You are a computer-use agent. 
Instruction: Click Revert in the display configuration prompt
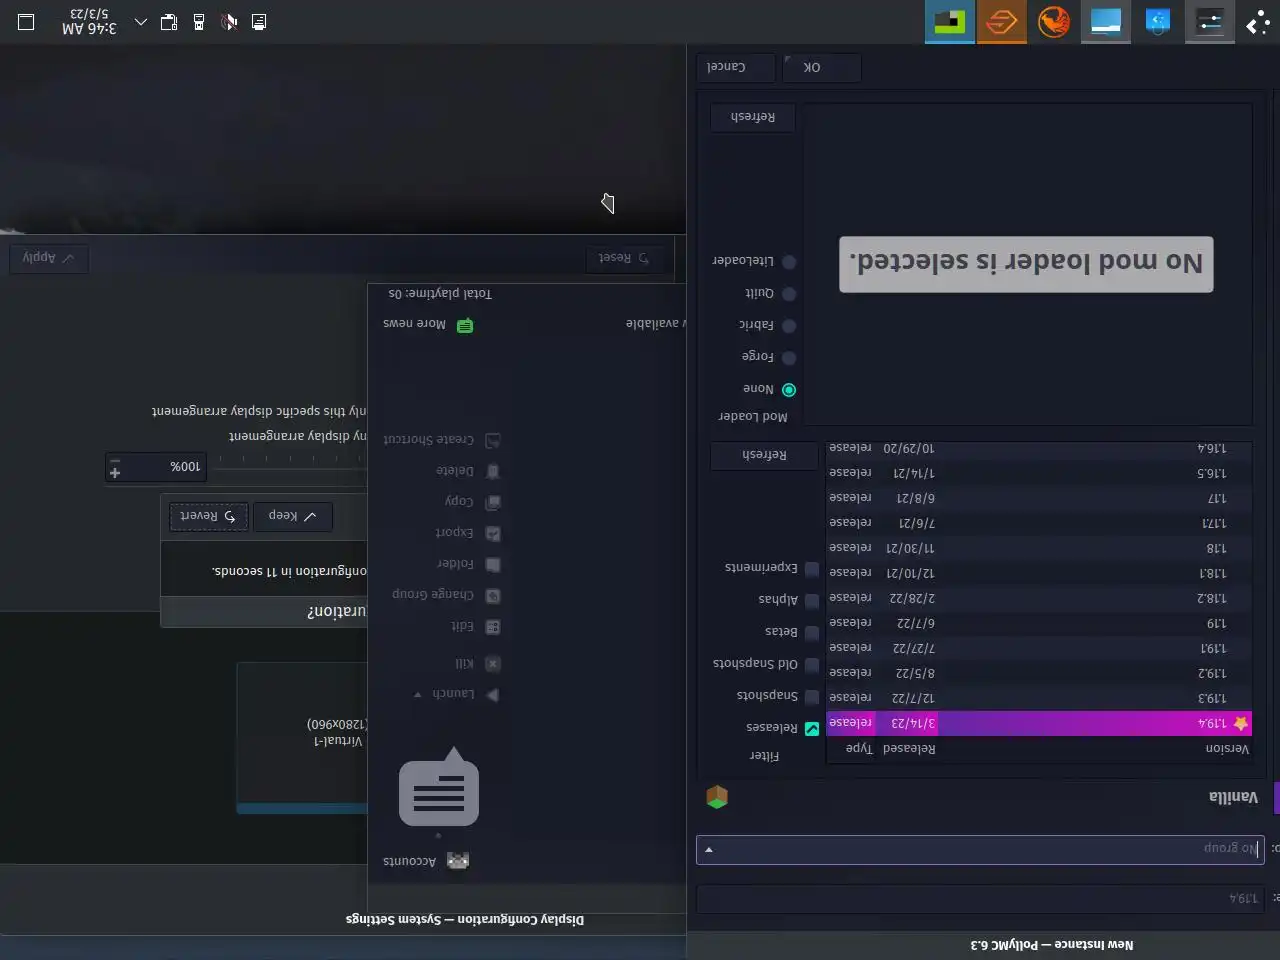point(208,516)
